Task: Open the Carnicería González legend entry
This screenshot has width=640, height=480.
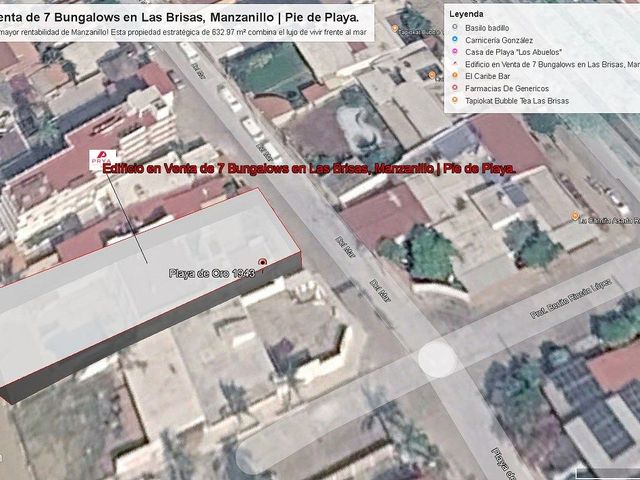Action: 499,40
